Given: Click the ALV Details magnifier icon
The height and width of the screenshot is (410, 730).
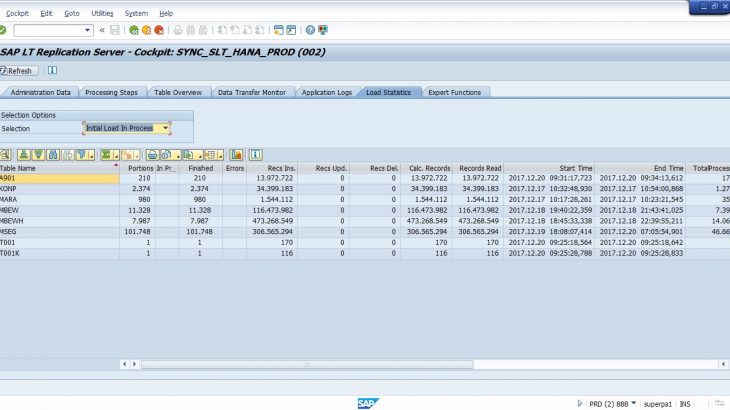Looking at the screenshot, I should click(5, 155).
